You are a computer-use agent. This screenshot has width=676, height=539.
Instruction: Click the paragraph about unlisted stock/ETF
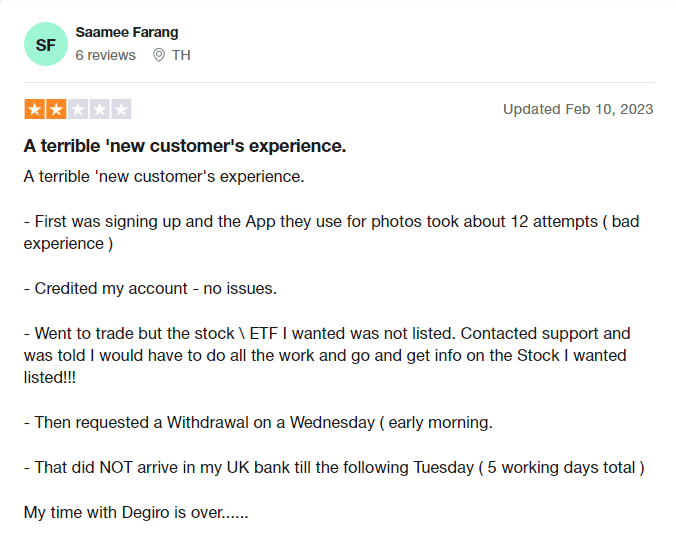click(327, 355)
